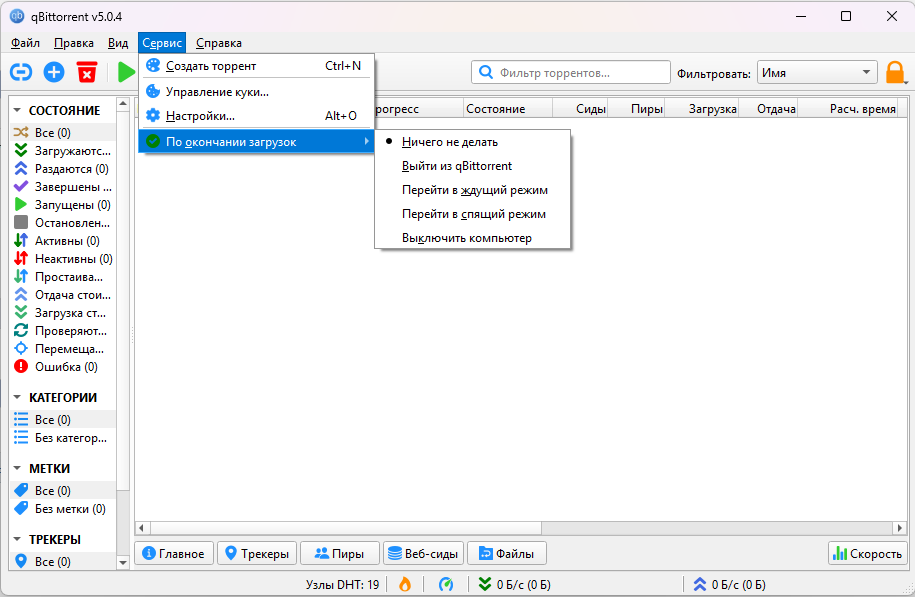Select Запущены (0) status filter
Image resolution: width=915 pixels, height=597 pixels.
coord(62,205)
